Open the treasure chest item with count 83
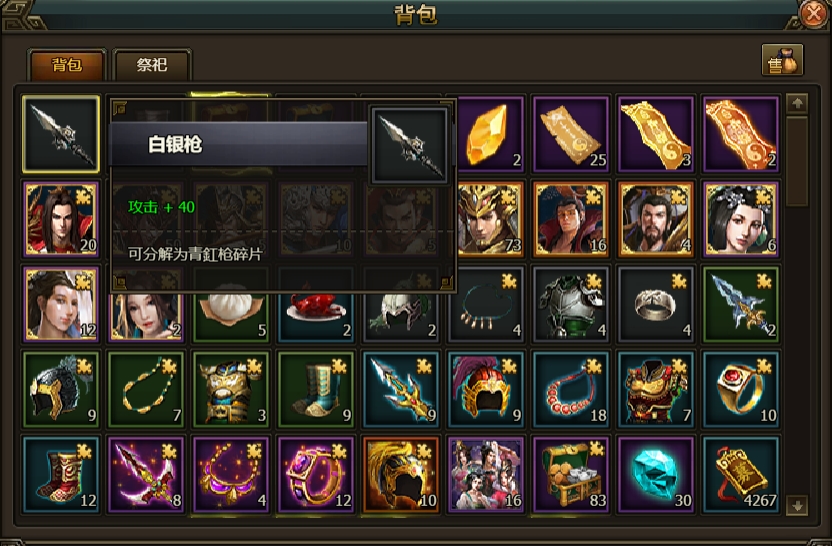This screenshot has width=832, height=546. click(571, 474)
